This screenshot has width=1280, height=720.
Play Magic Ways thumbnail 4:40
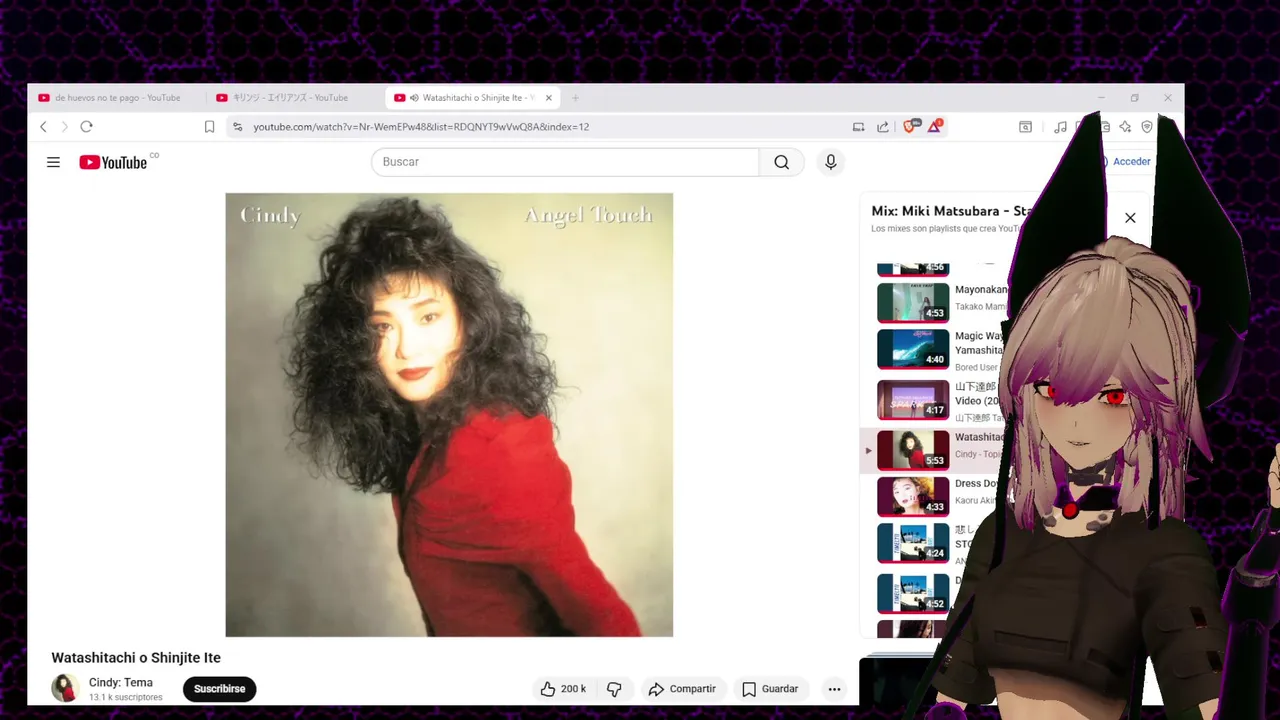[913, 349]
